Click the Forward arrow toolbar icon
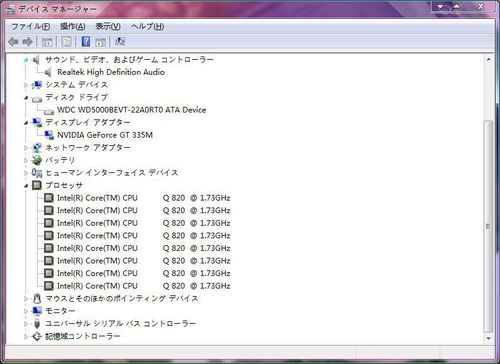This screenshot has width=500, height=364. coord(27,42)
